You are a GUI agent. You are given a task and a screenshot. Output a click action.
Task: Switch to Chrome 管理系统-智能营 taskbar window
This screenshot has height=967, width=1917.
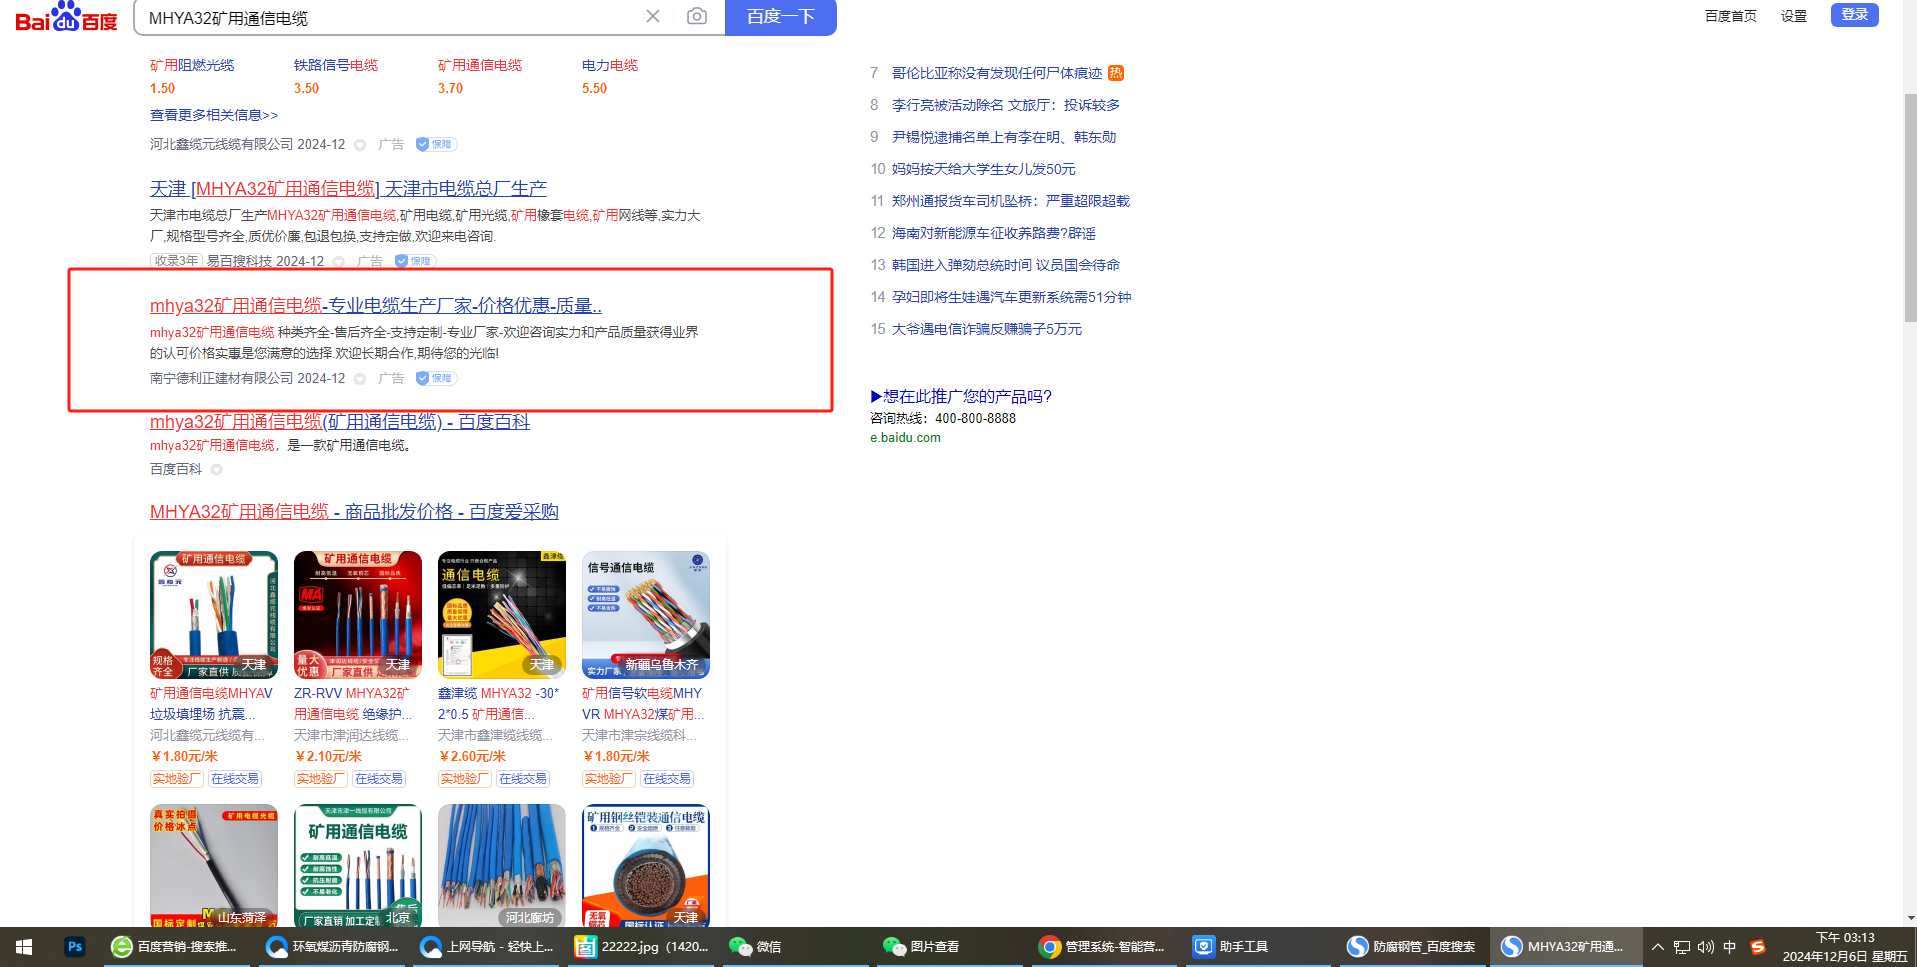pyautogui.click(x=1104, y=947)
